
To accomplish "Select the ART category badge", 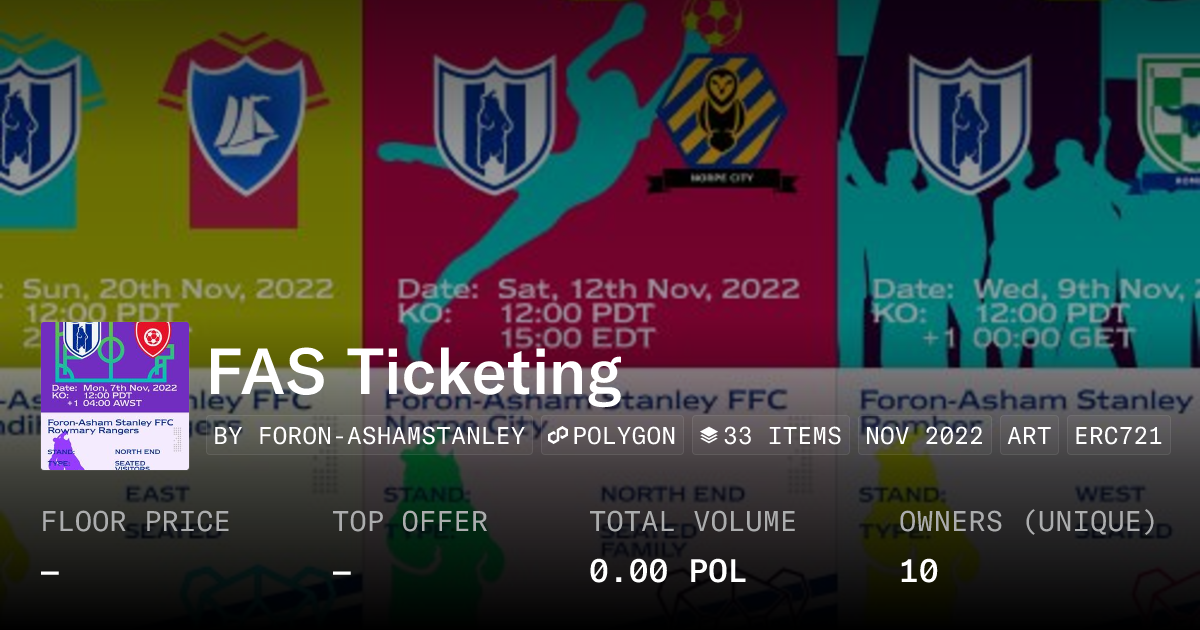I will pyautogui.click(x=1029, y=435).
